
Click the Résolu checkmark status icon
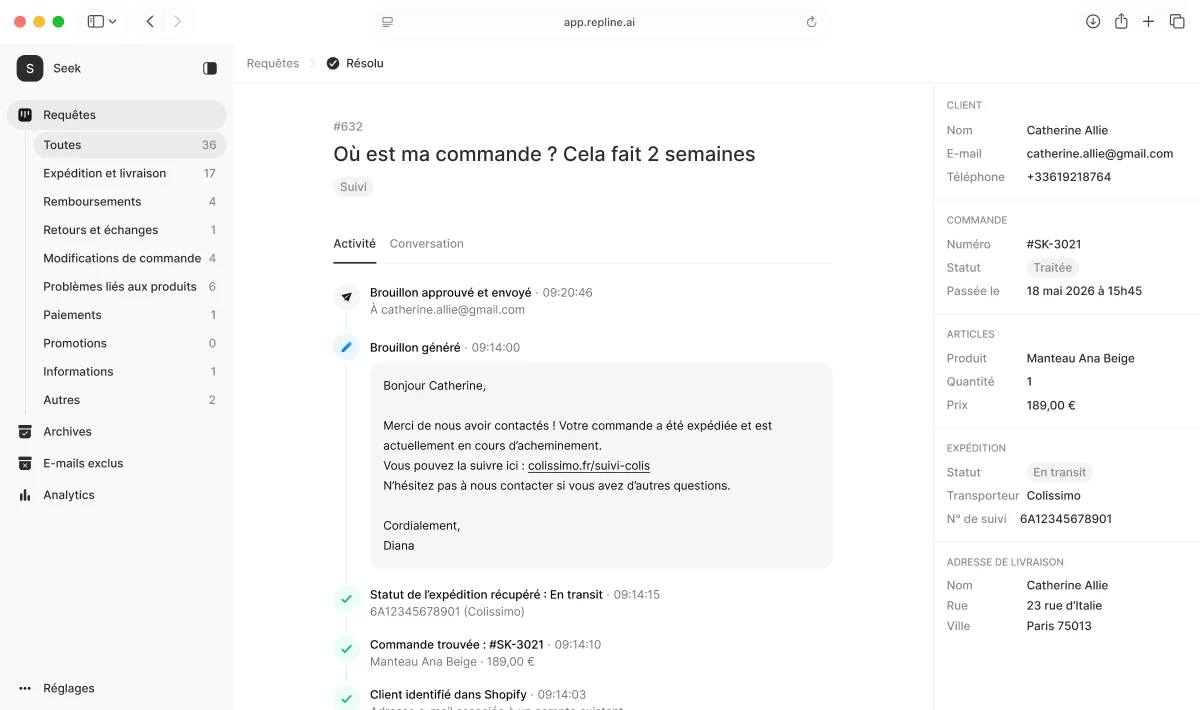(333, 63)
